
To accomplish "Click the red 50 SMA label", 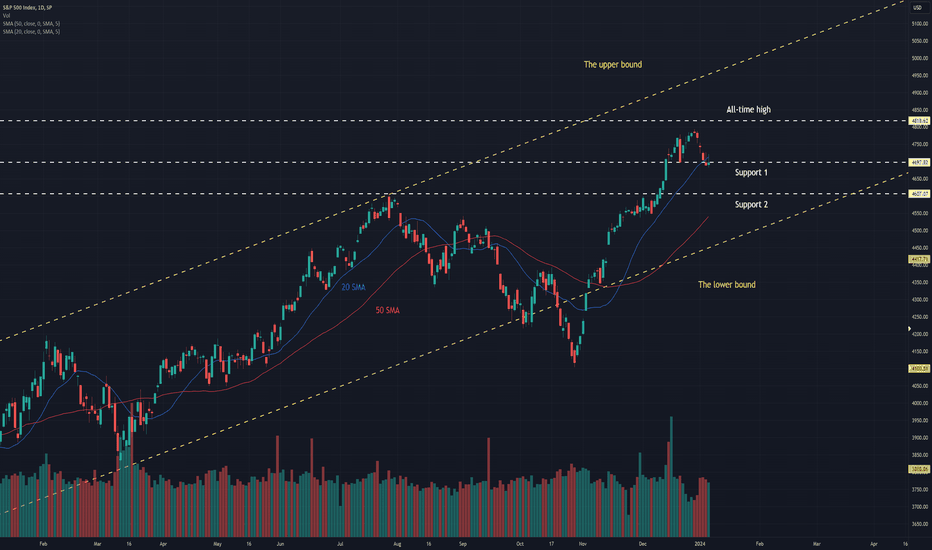I will [x=387, y=310].
